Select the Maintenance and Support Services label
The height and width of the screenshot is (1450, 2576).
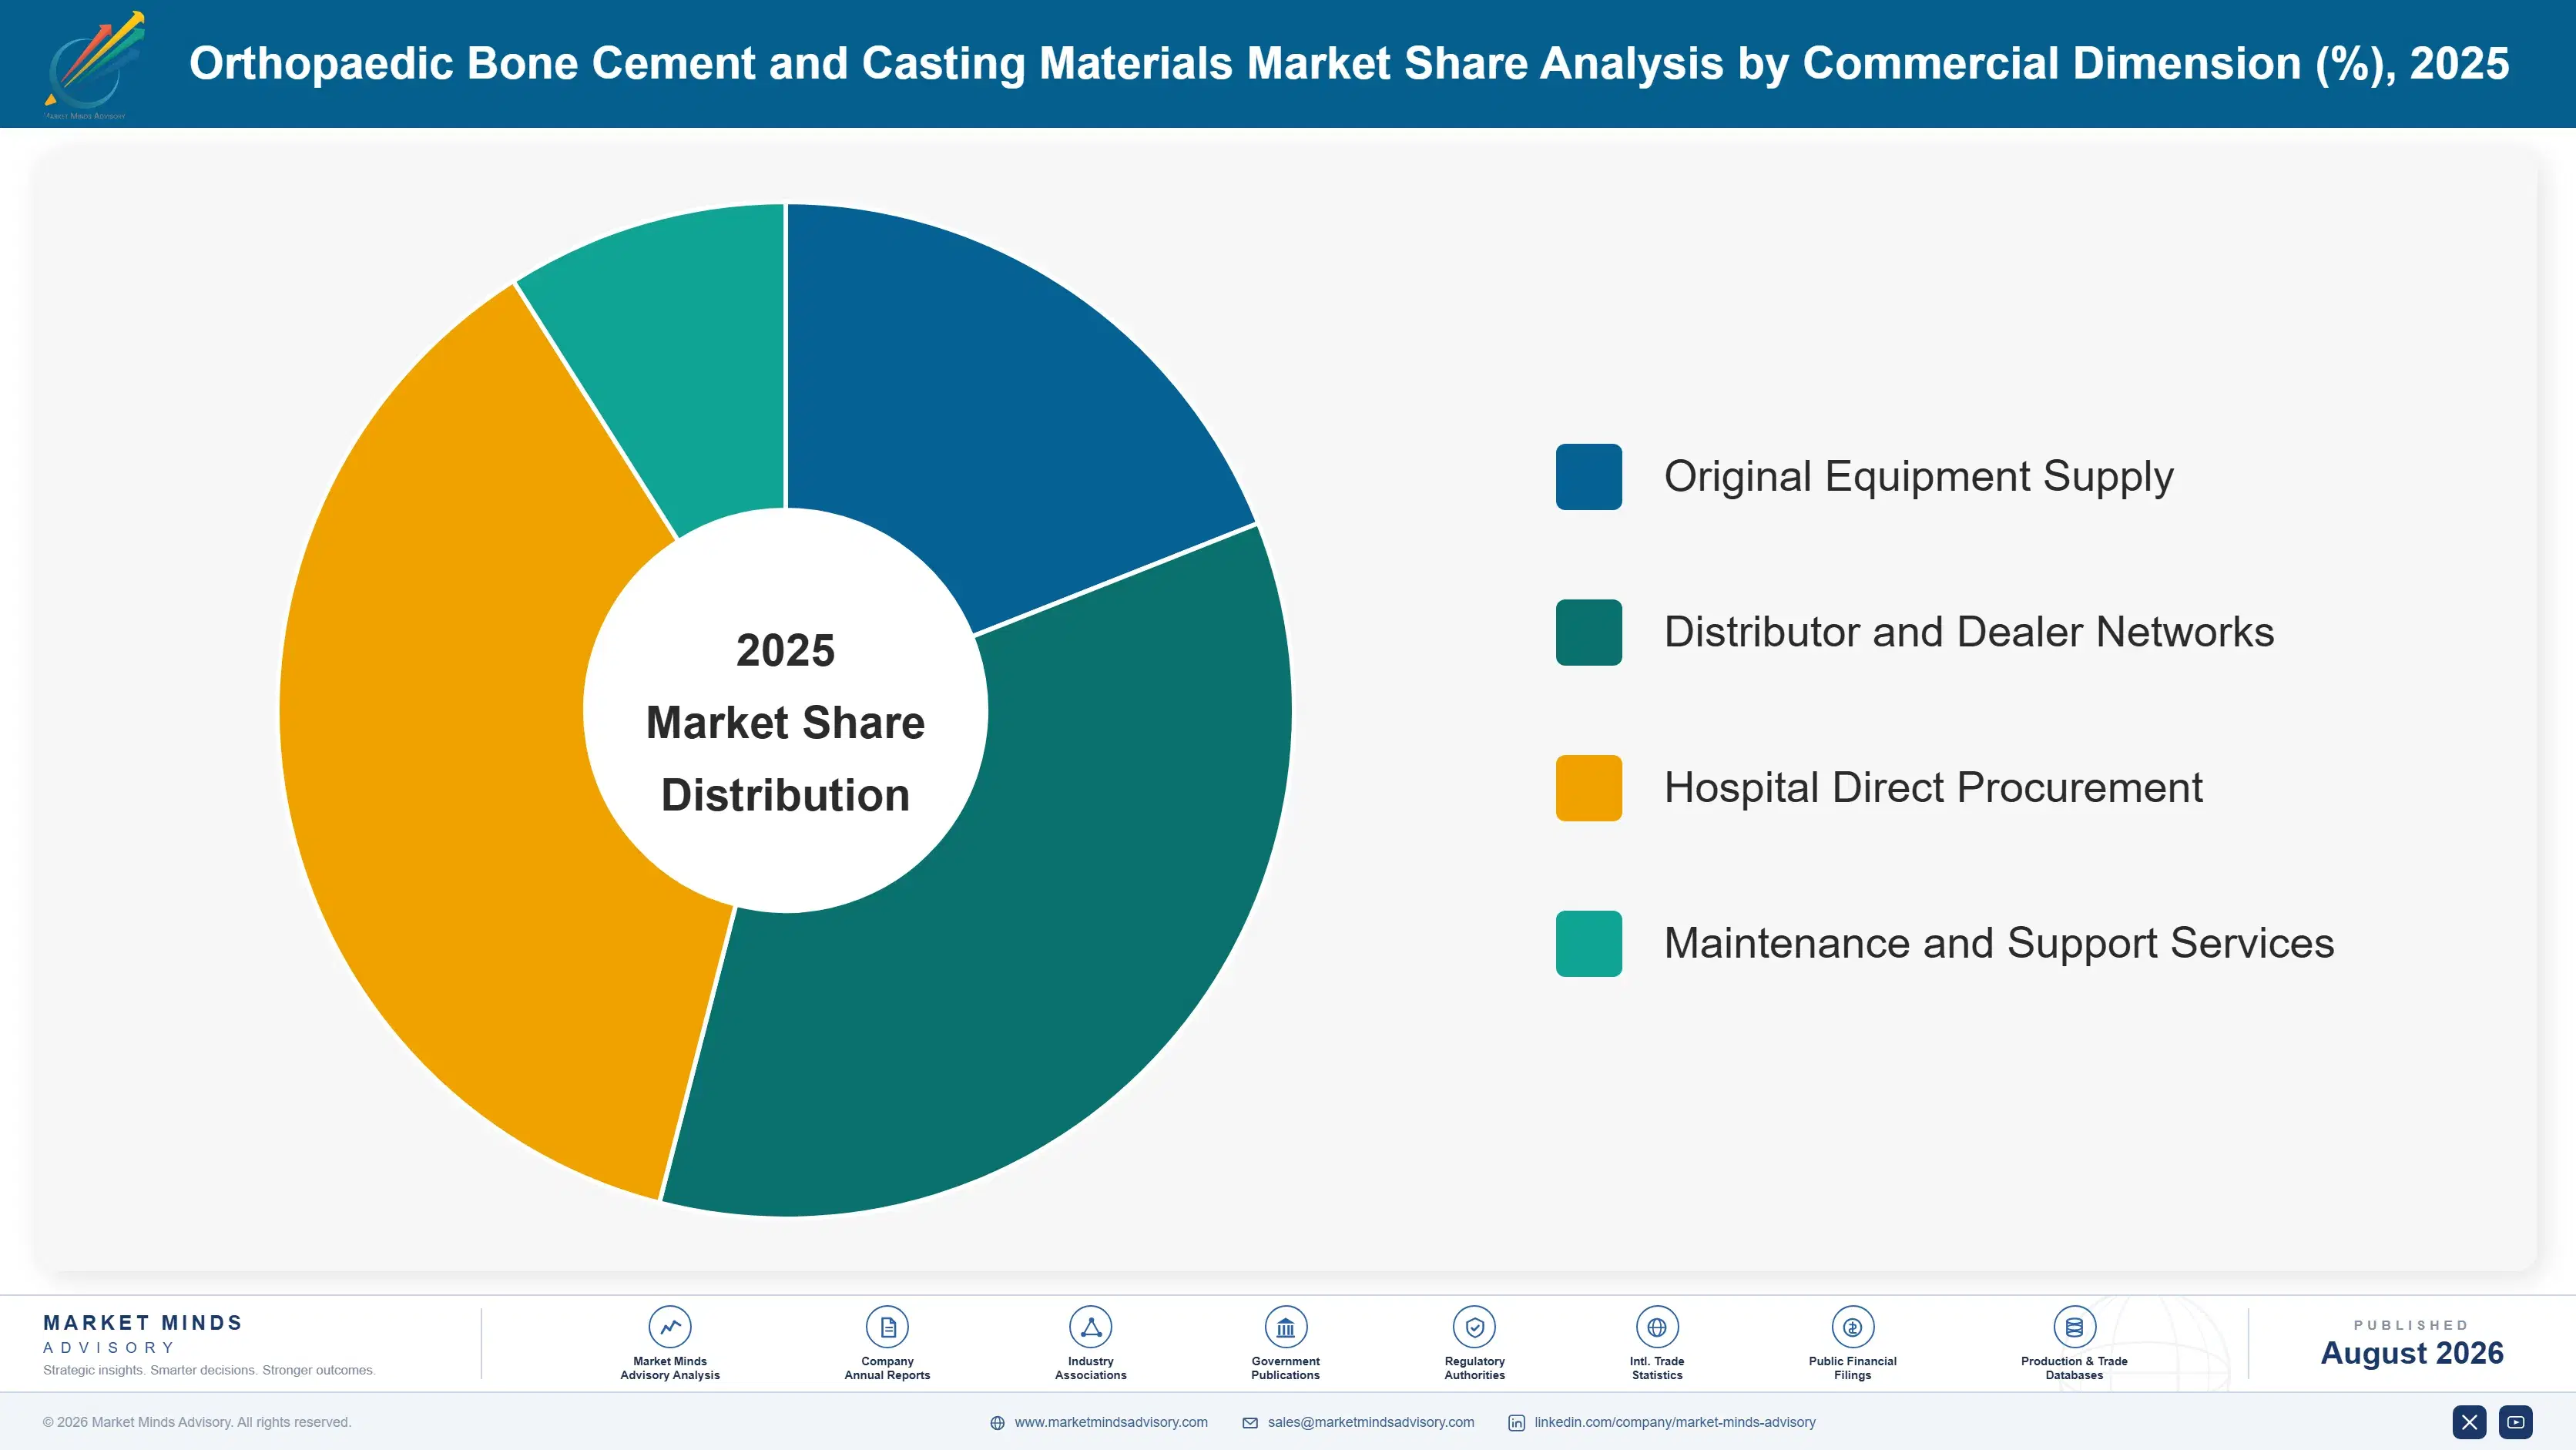tap(1999, 944)
